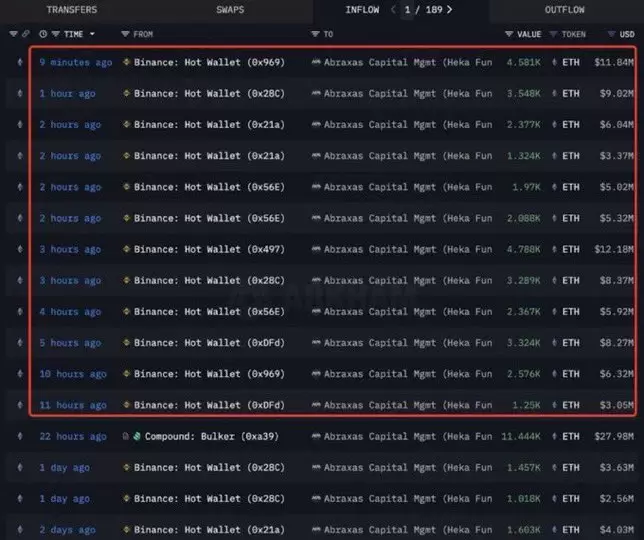Open the '9 minutes ago' transaction link
The width and height of the screenshot is (644, 540).
(76, 62)
